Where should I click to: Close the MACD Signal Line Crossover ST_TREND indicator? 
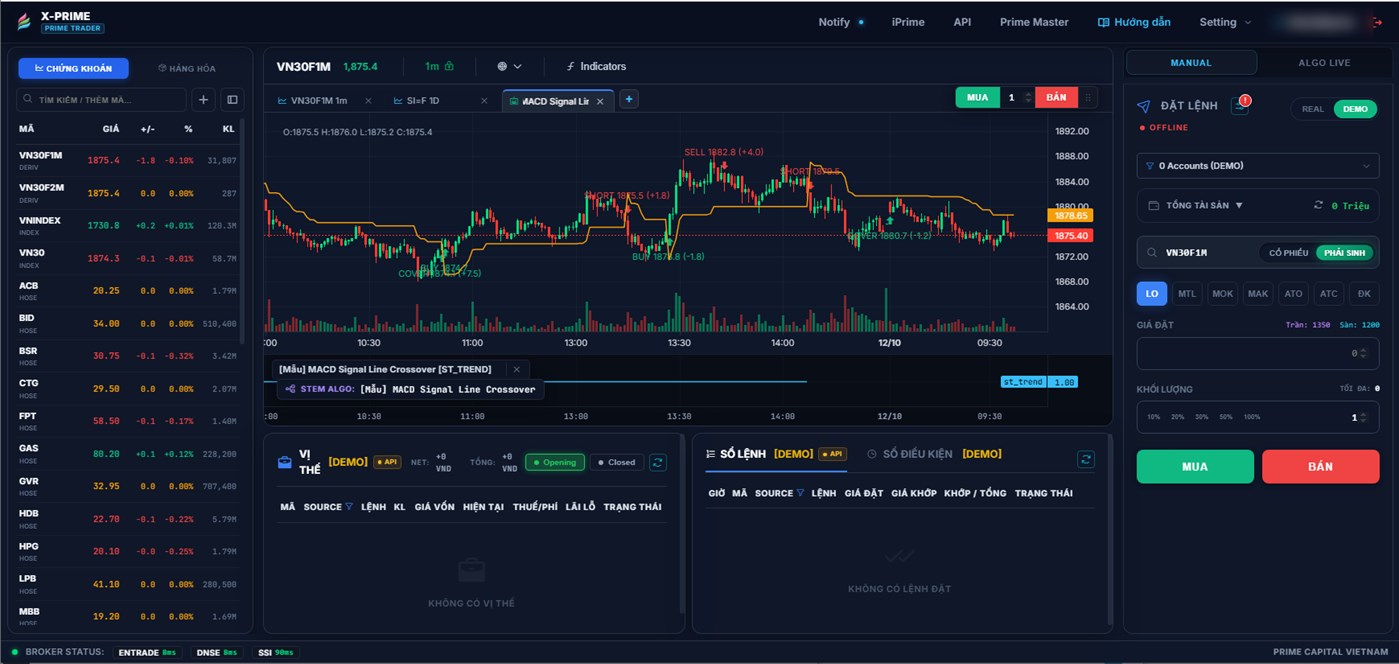pos(516,369)
